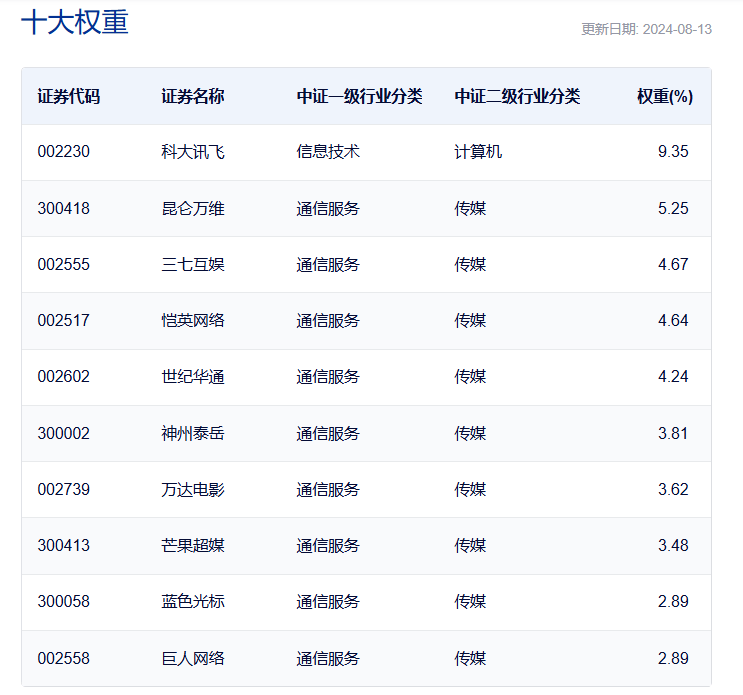The image size is (743, 695).
Task: Select the name 恺英网络
Action: pyautogui.click(x=193, y=320)
